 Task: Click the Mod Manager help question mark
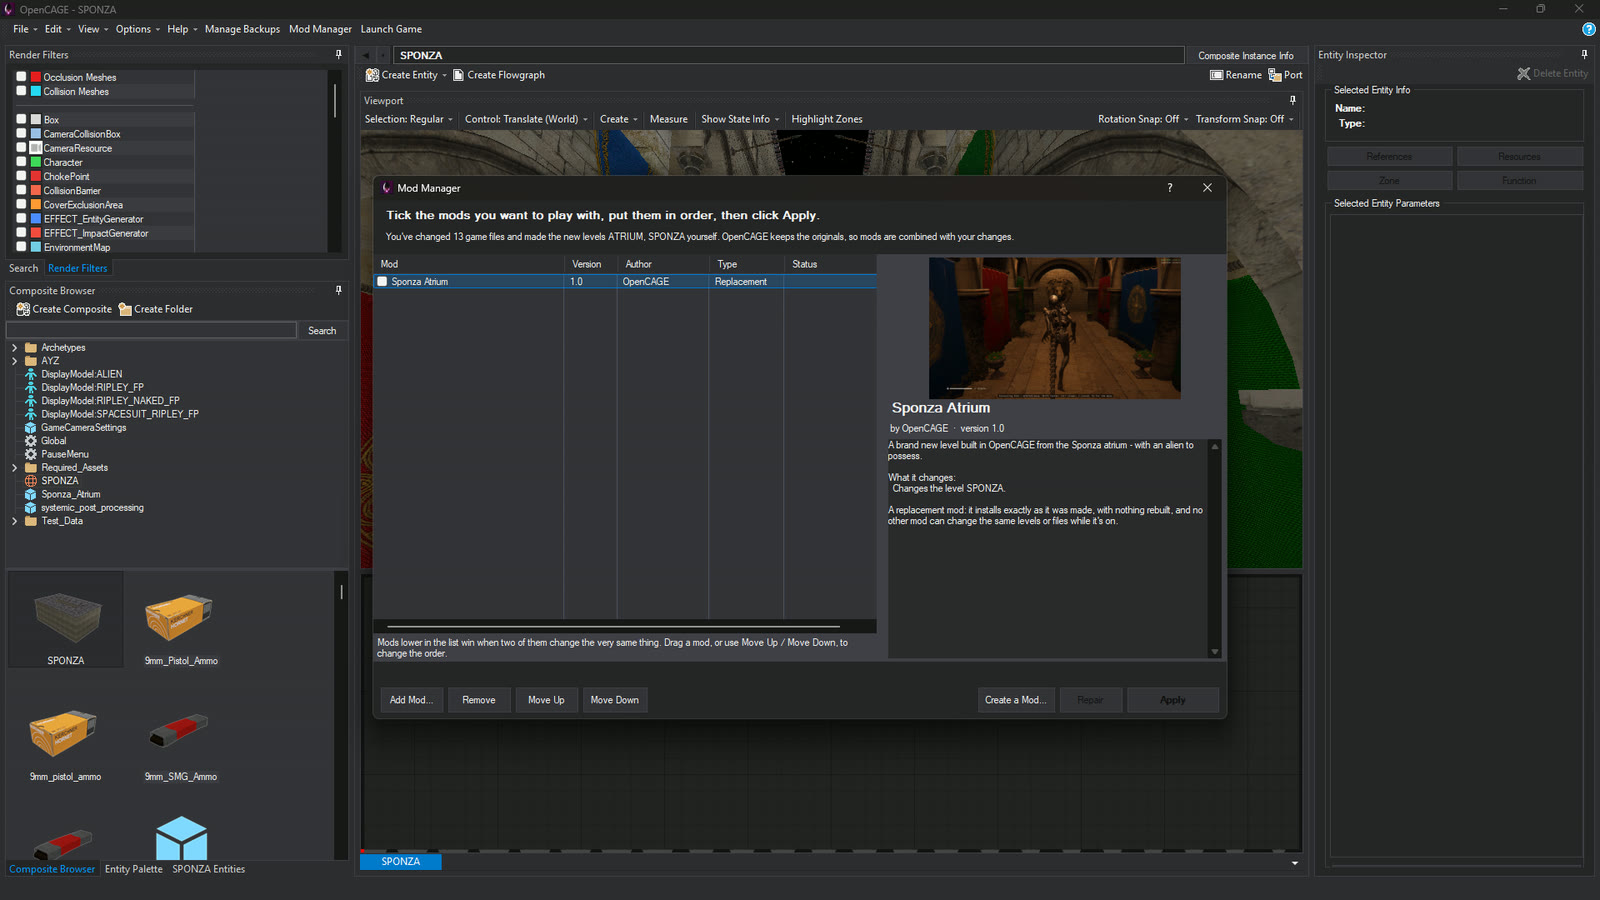click(1170, 188)
